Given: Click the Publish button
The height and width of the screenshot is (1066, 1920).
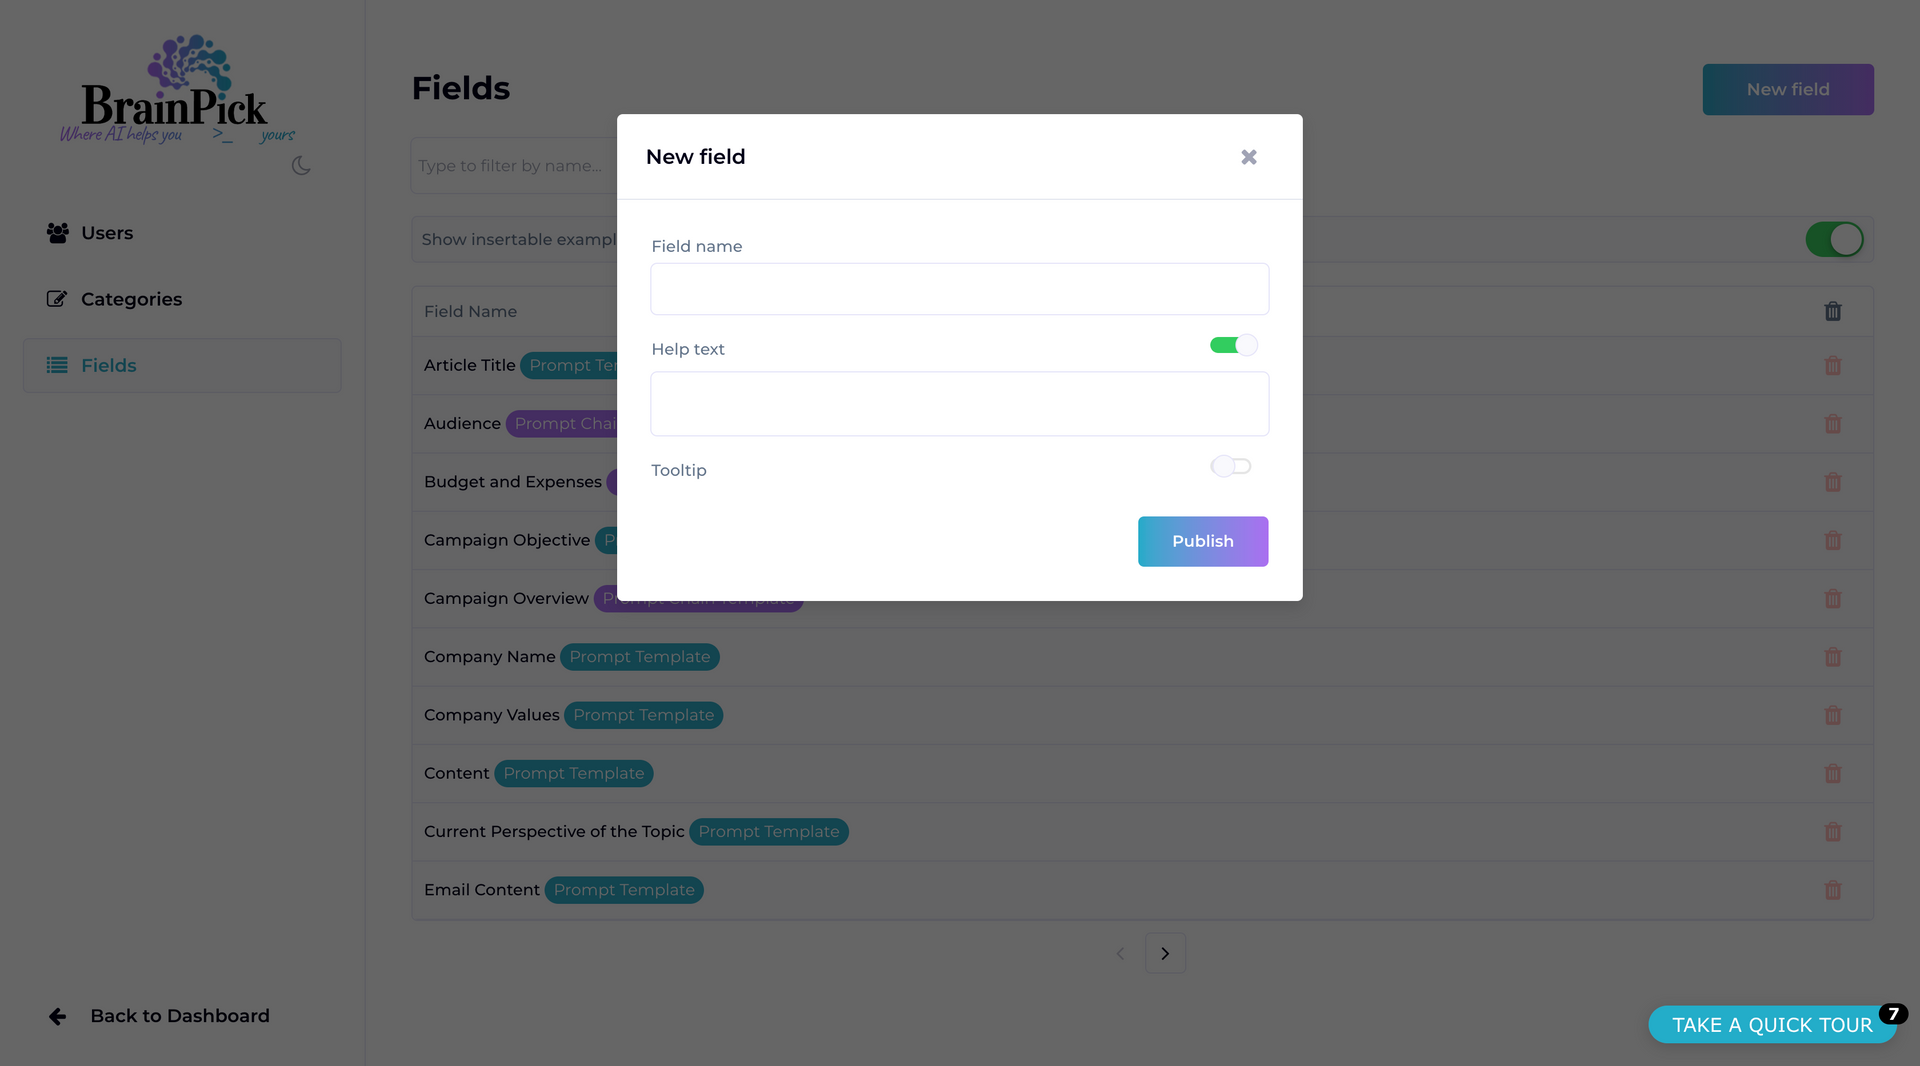Looking at the screenshot, I should [1202, 541].
